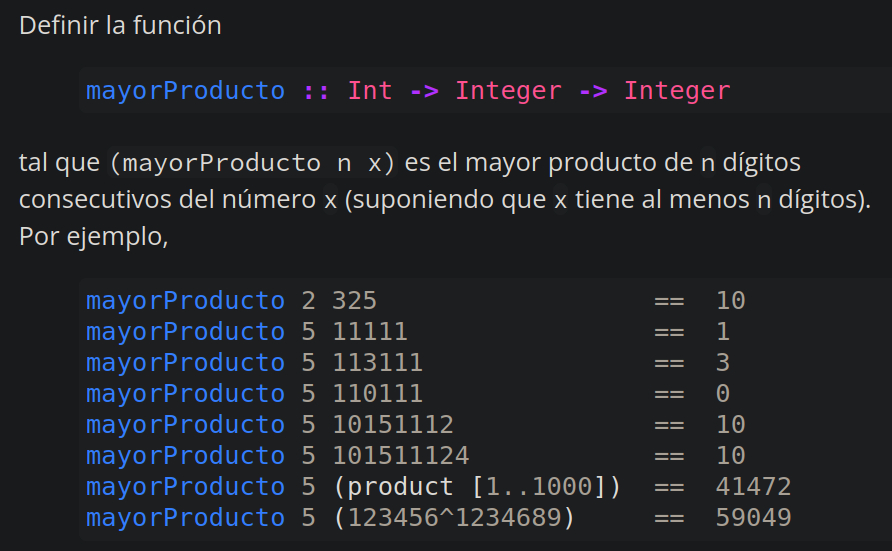The width and height of the screenshot is (892, 551).
Task: Click the last 'Integer' in the signature
Action: tap(677, 91)
